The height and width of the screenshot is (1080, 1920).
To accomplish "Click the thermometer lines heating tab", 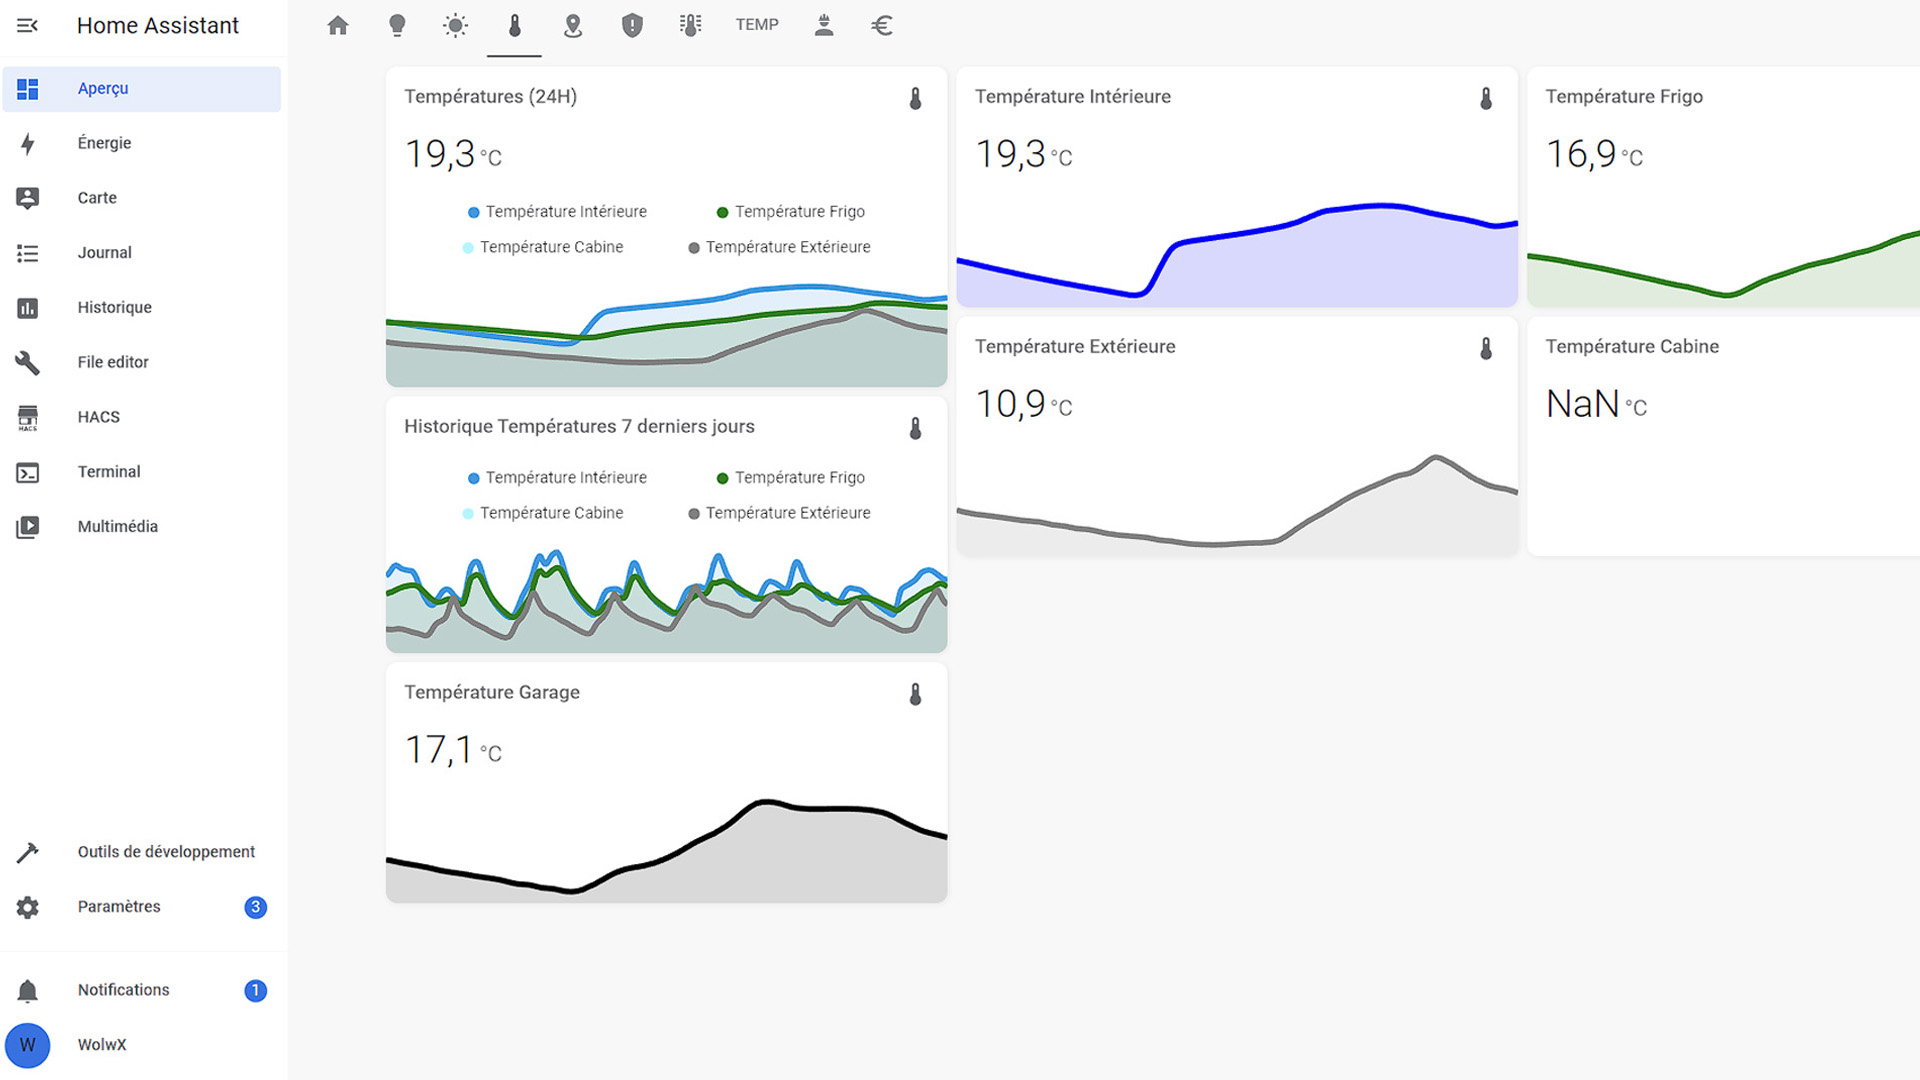I will [x=690, y=25].
